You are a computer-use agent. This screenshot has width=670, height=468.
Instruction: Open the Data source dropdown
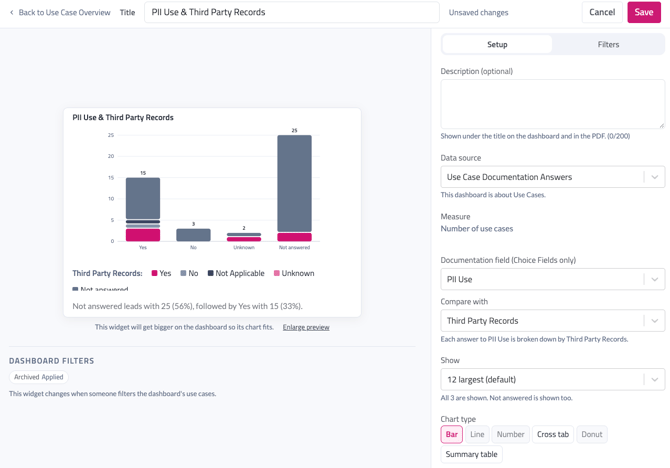pyautogui.click(x=552, y=177)
